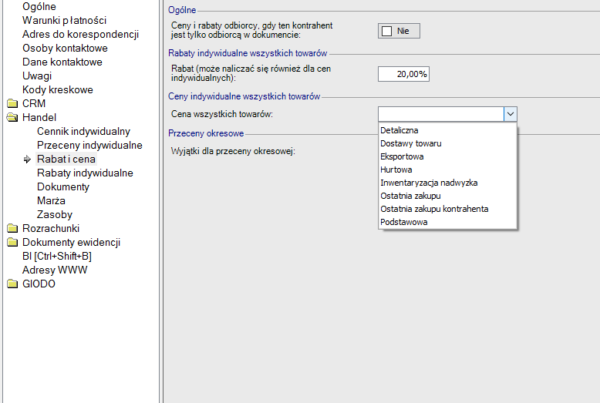Open Ogólne in the navigation tree
The width and height of the screenshot is (600, 403).
tap(39, 7)
